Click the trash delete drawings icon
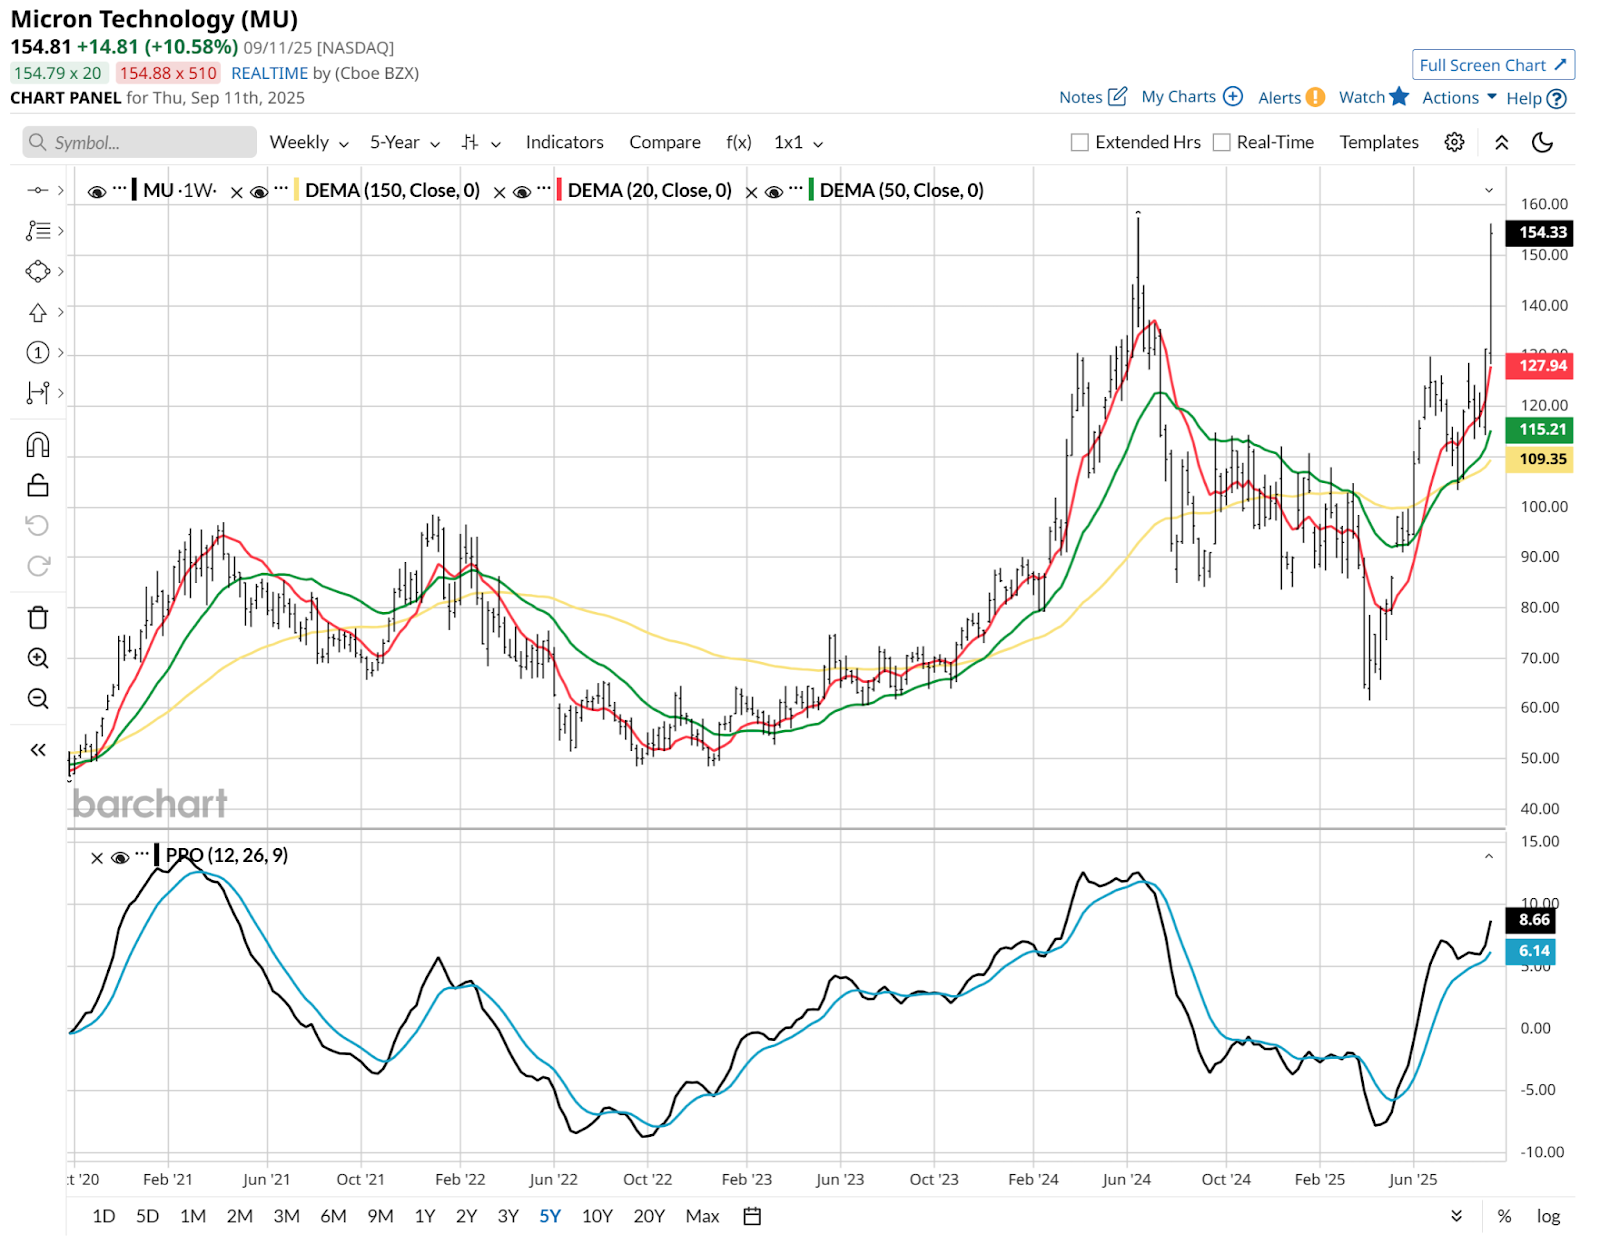1600x1252 pixels. tap(37, 617)
